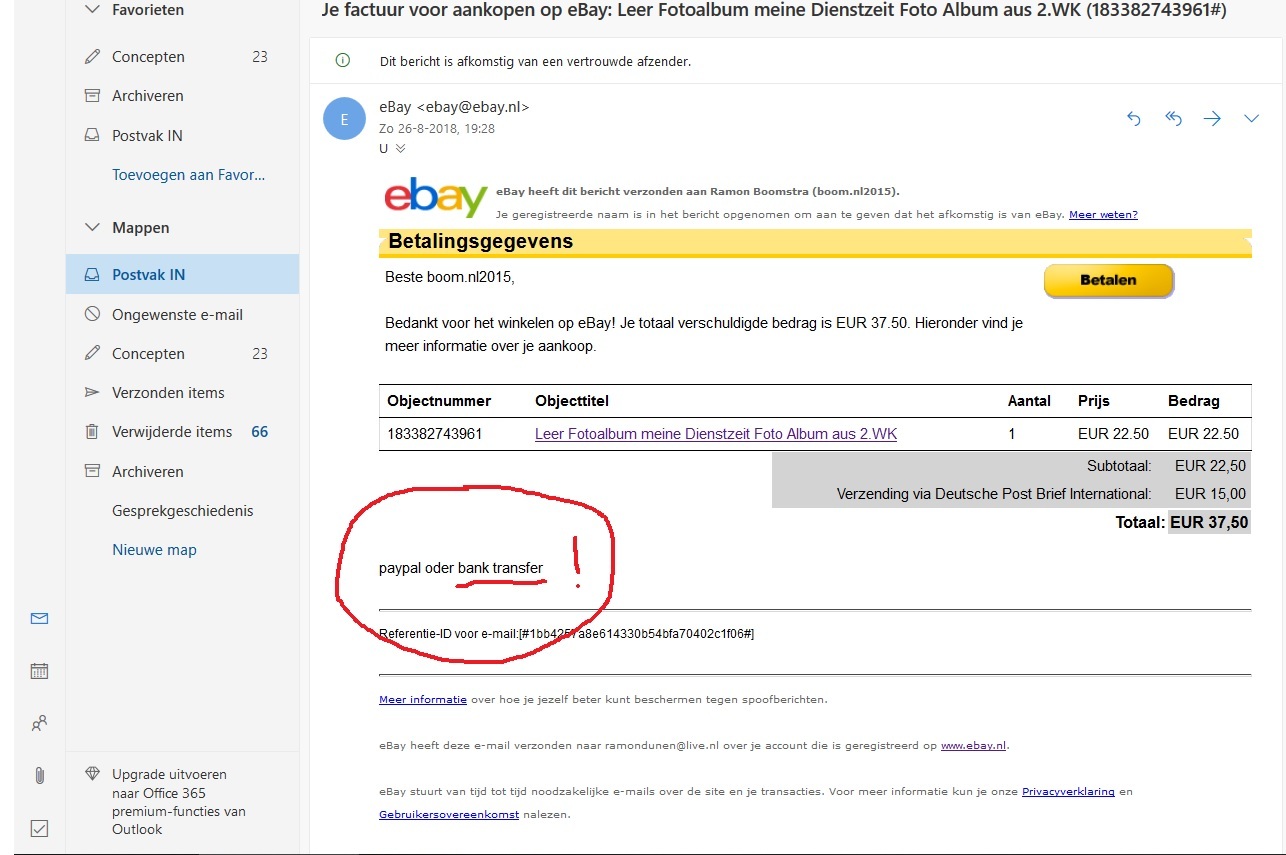Click the archive box icon in Favorieten
The image size is (1286, 855).
[92, 96]
